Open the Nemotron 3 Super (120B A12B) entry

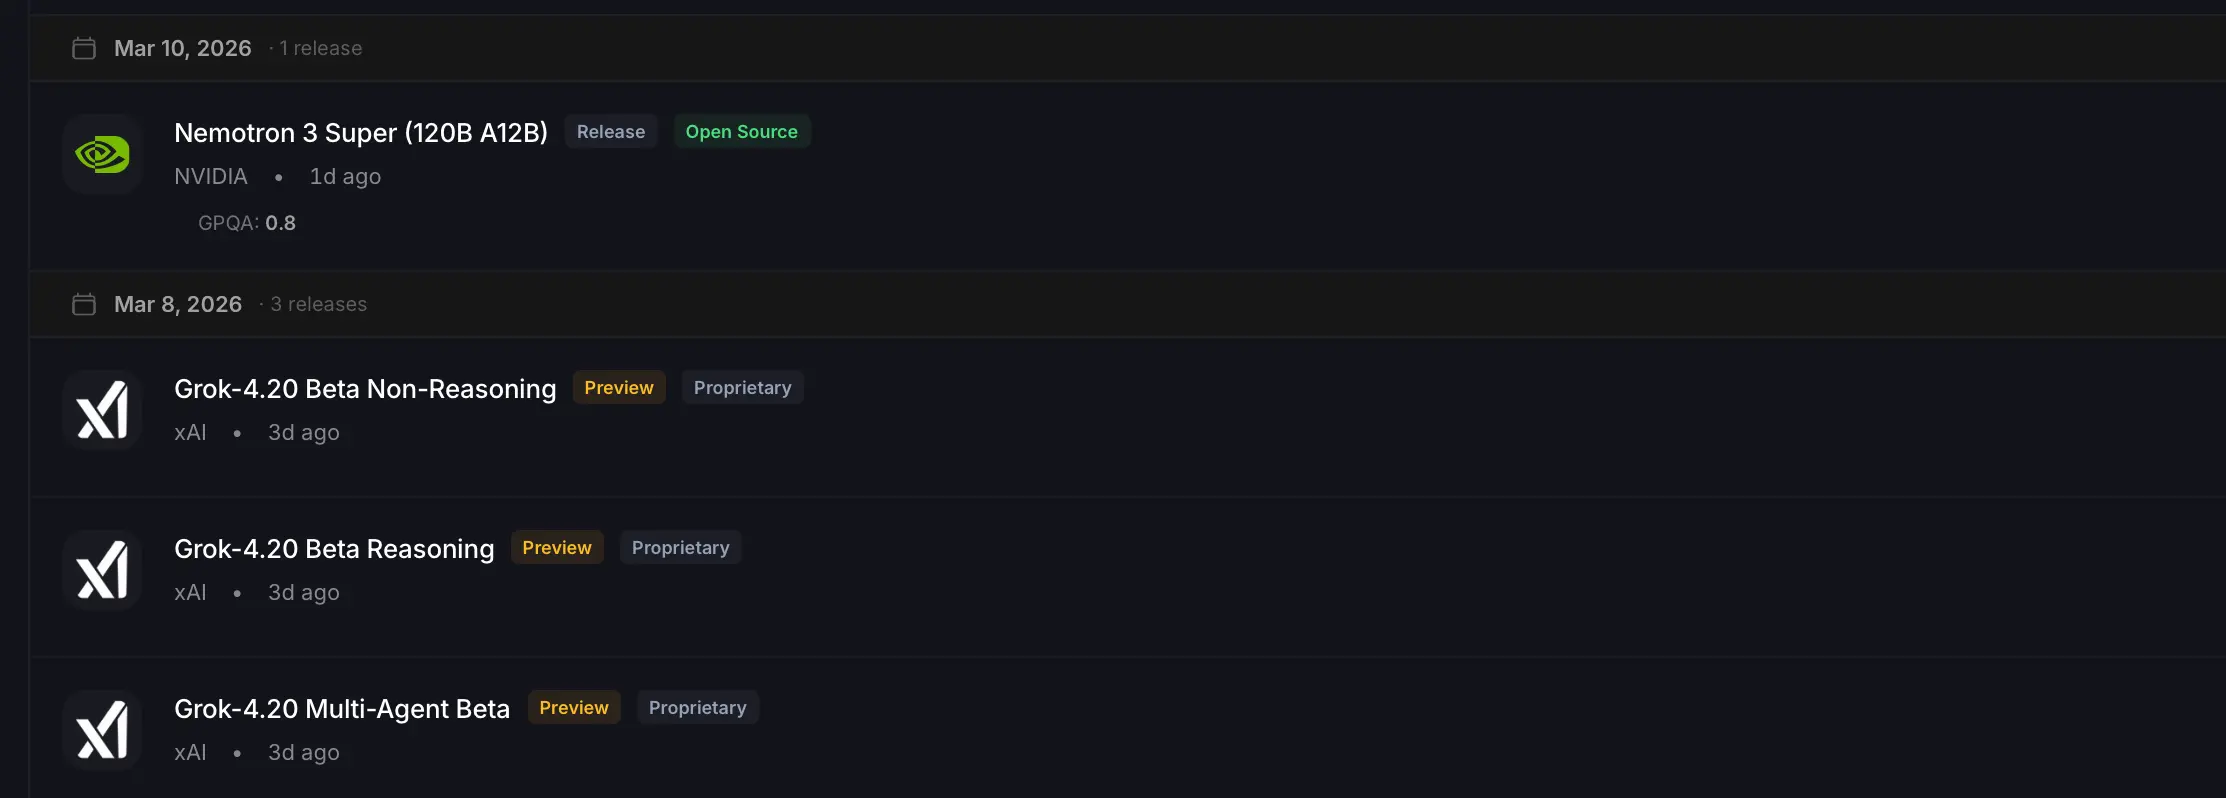[360, 133]
